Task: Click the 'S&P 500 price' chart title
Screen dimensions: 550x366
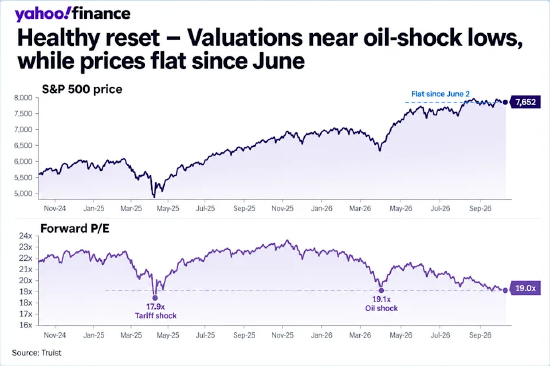Action: coord(82,89)
